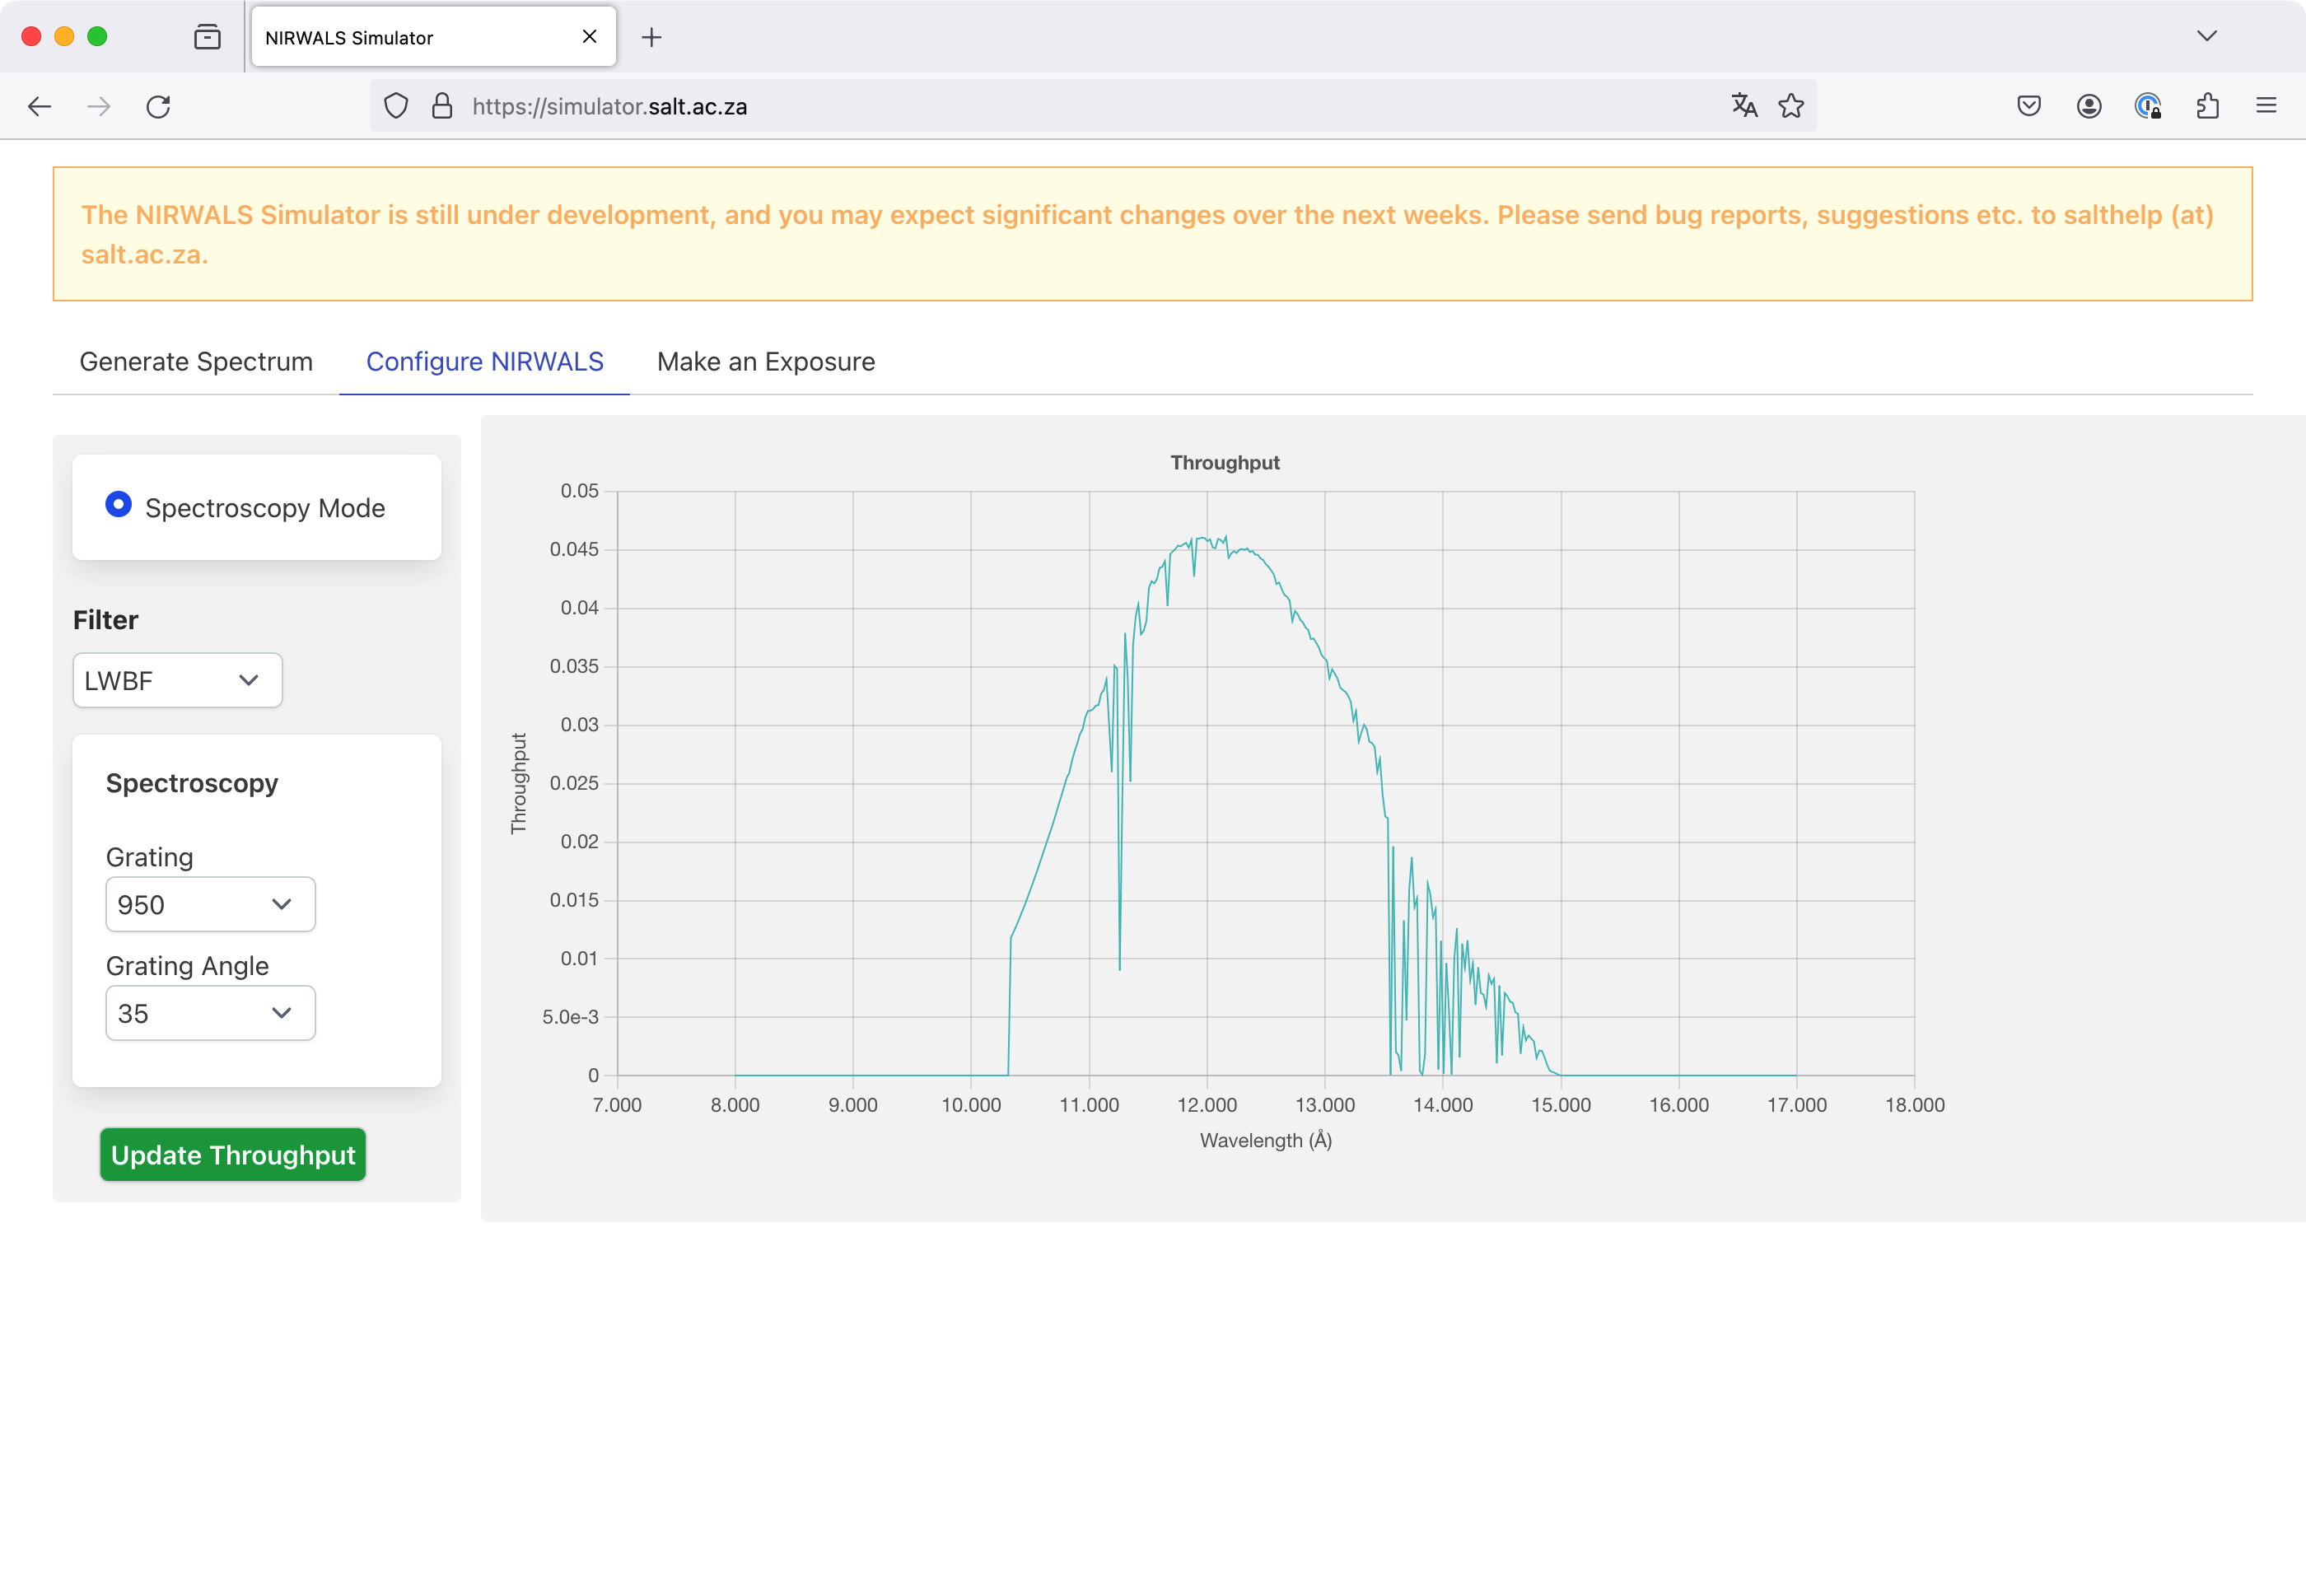Click the Filter label
This screenshot has height=1596, width=2306.
point(105,620)
